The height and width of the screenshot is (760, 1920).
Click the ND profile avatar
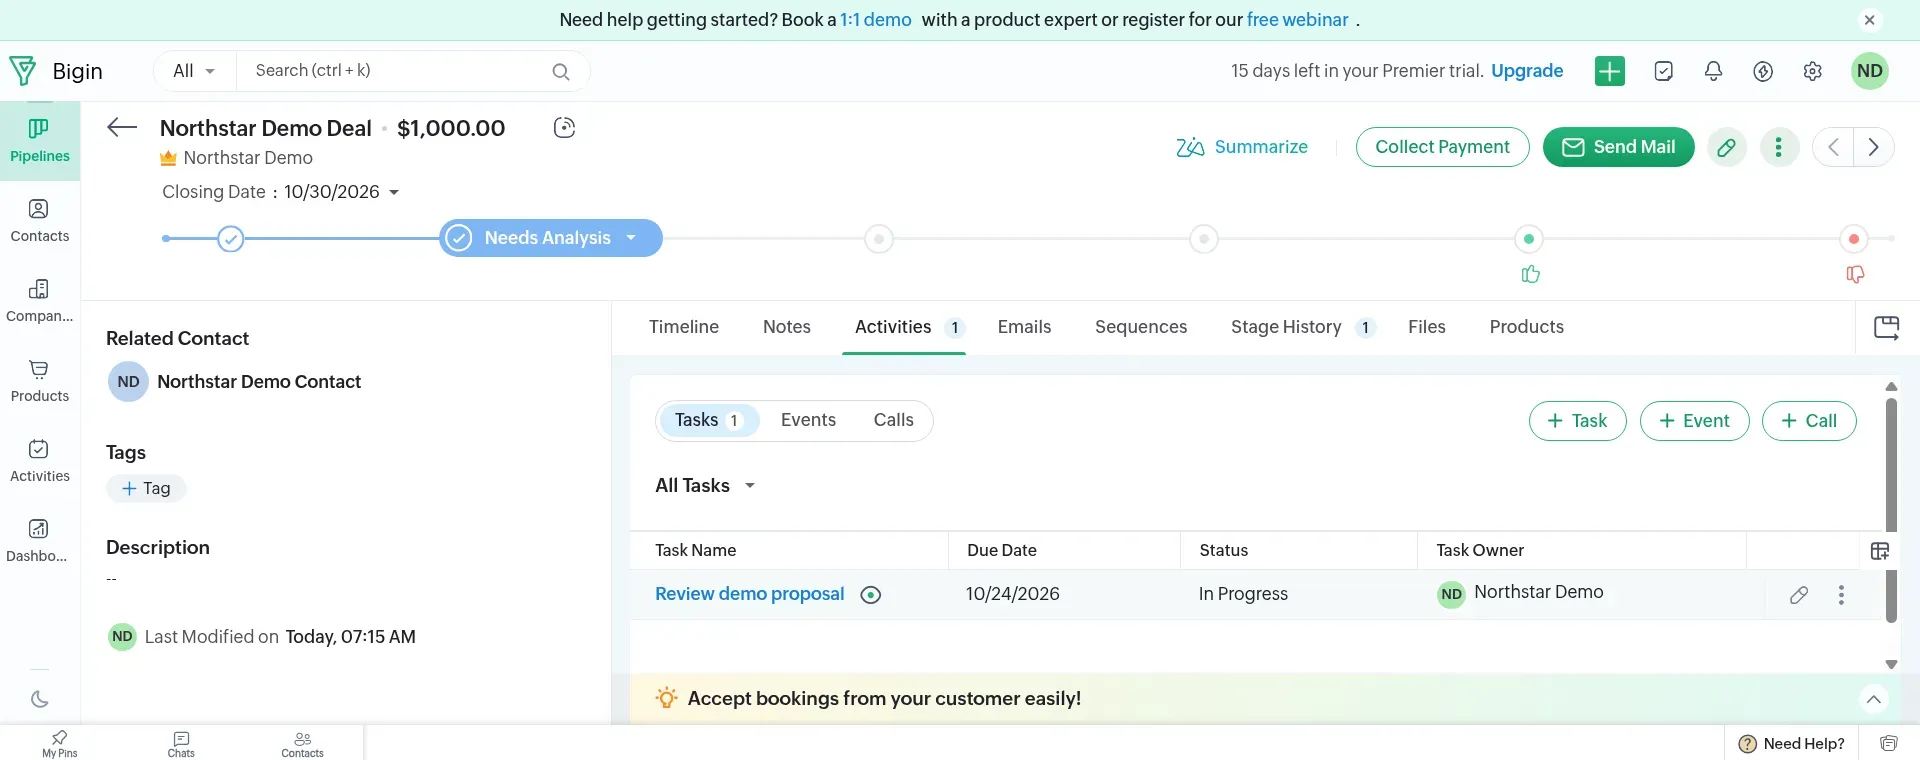pos(1869,71)
